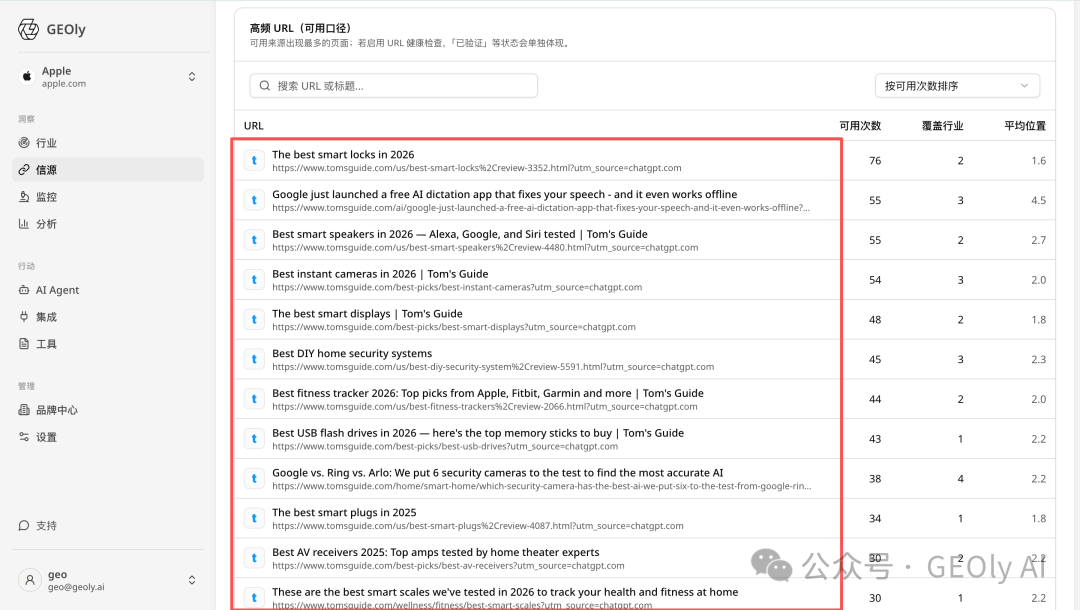Open 设置 page
The height and width of the screenshot is (610, 1080).
[108, 437]
